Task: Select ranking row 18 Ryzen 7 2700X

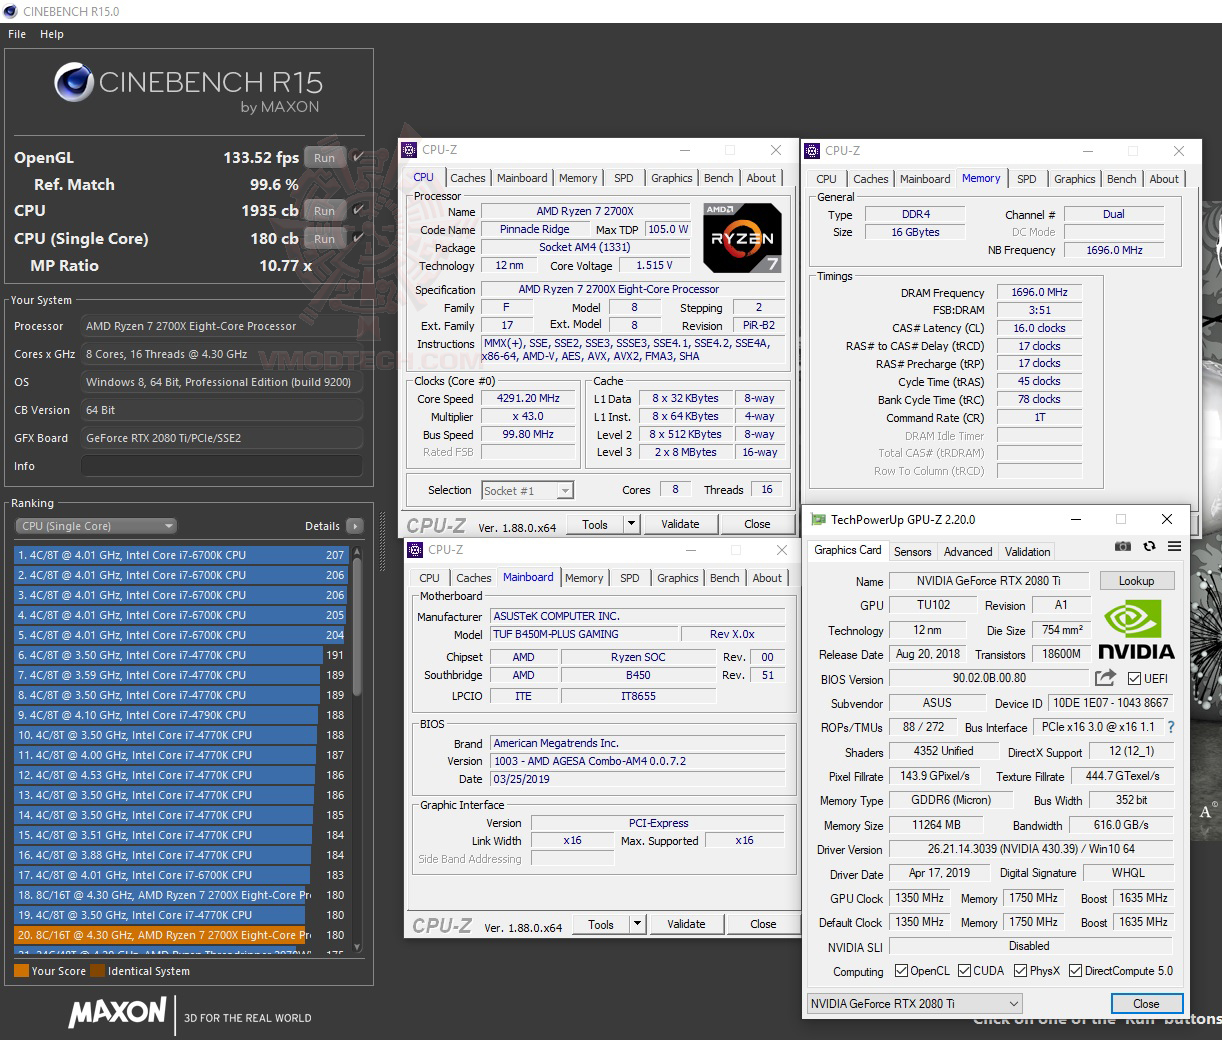Action: tap(180, 895)
